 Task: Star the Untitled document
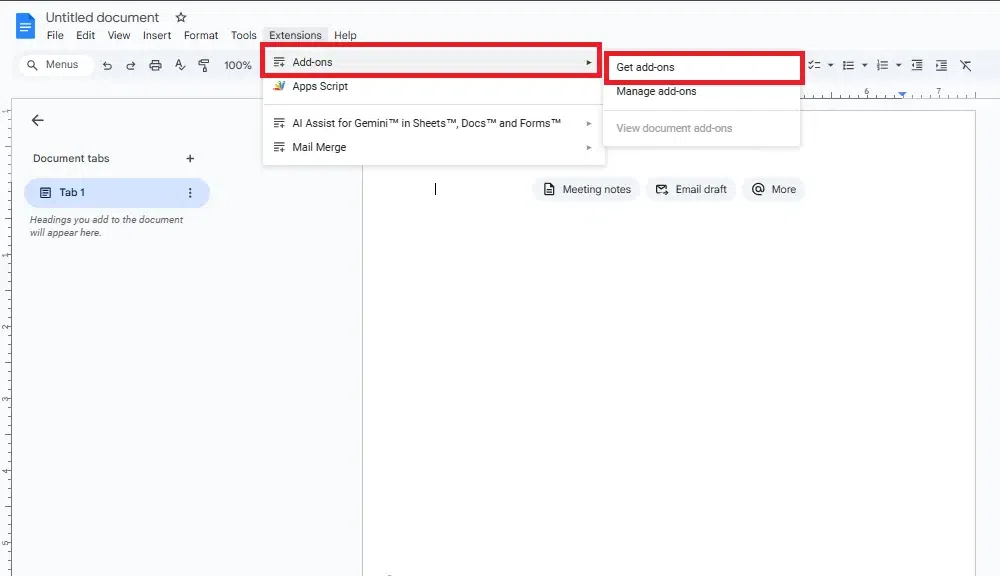[x=181, y=17]
